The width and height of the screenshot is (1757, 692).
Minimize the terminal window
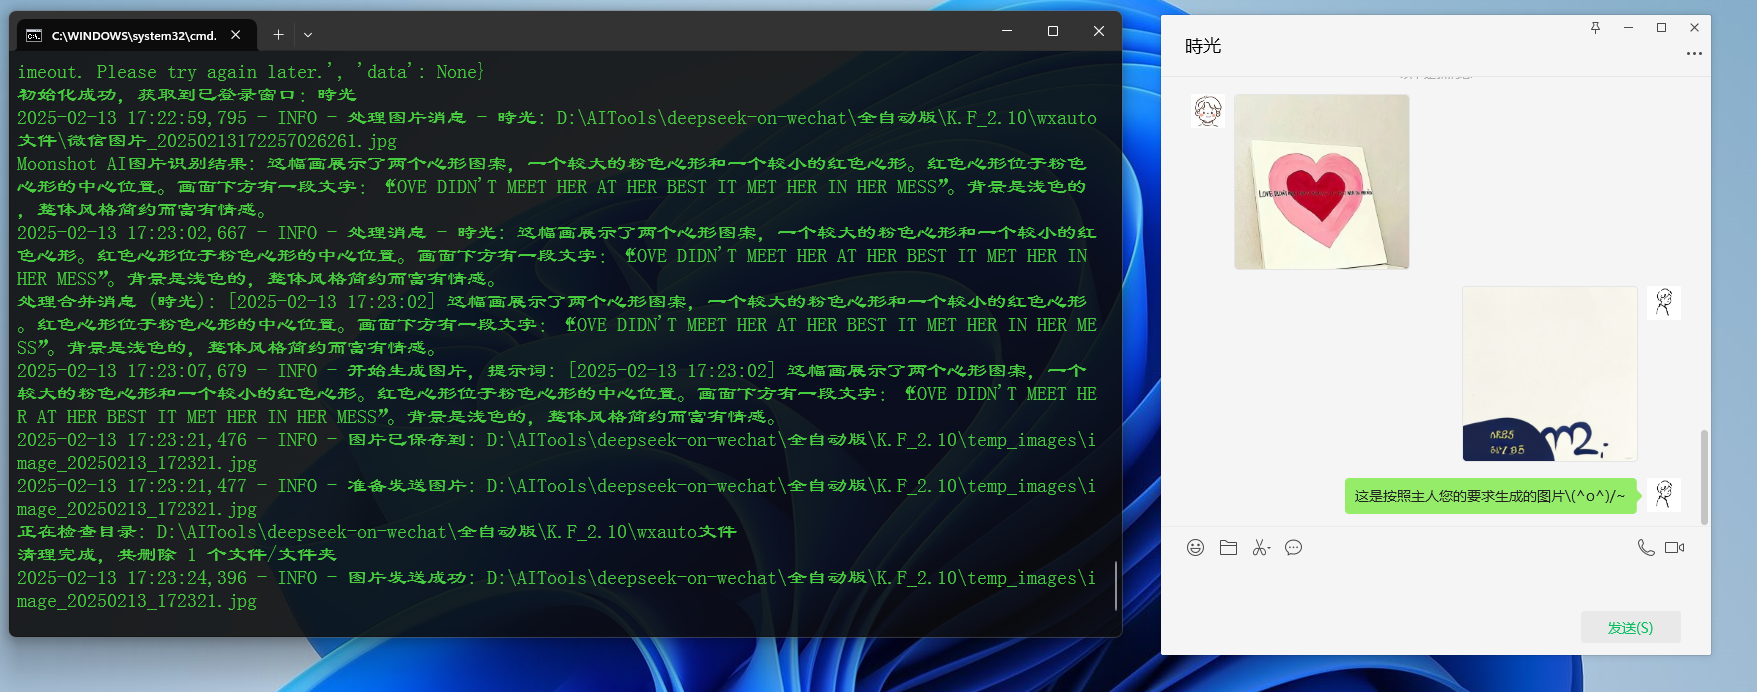click(x=1007, y=31)
